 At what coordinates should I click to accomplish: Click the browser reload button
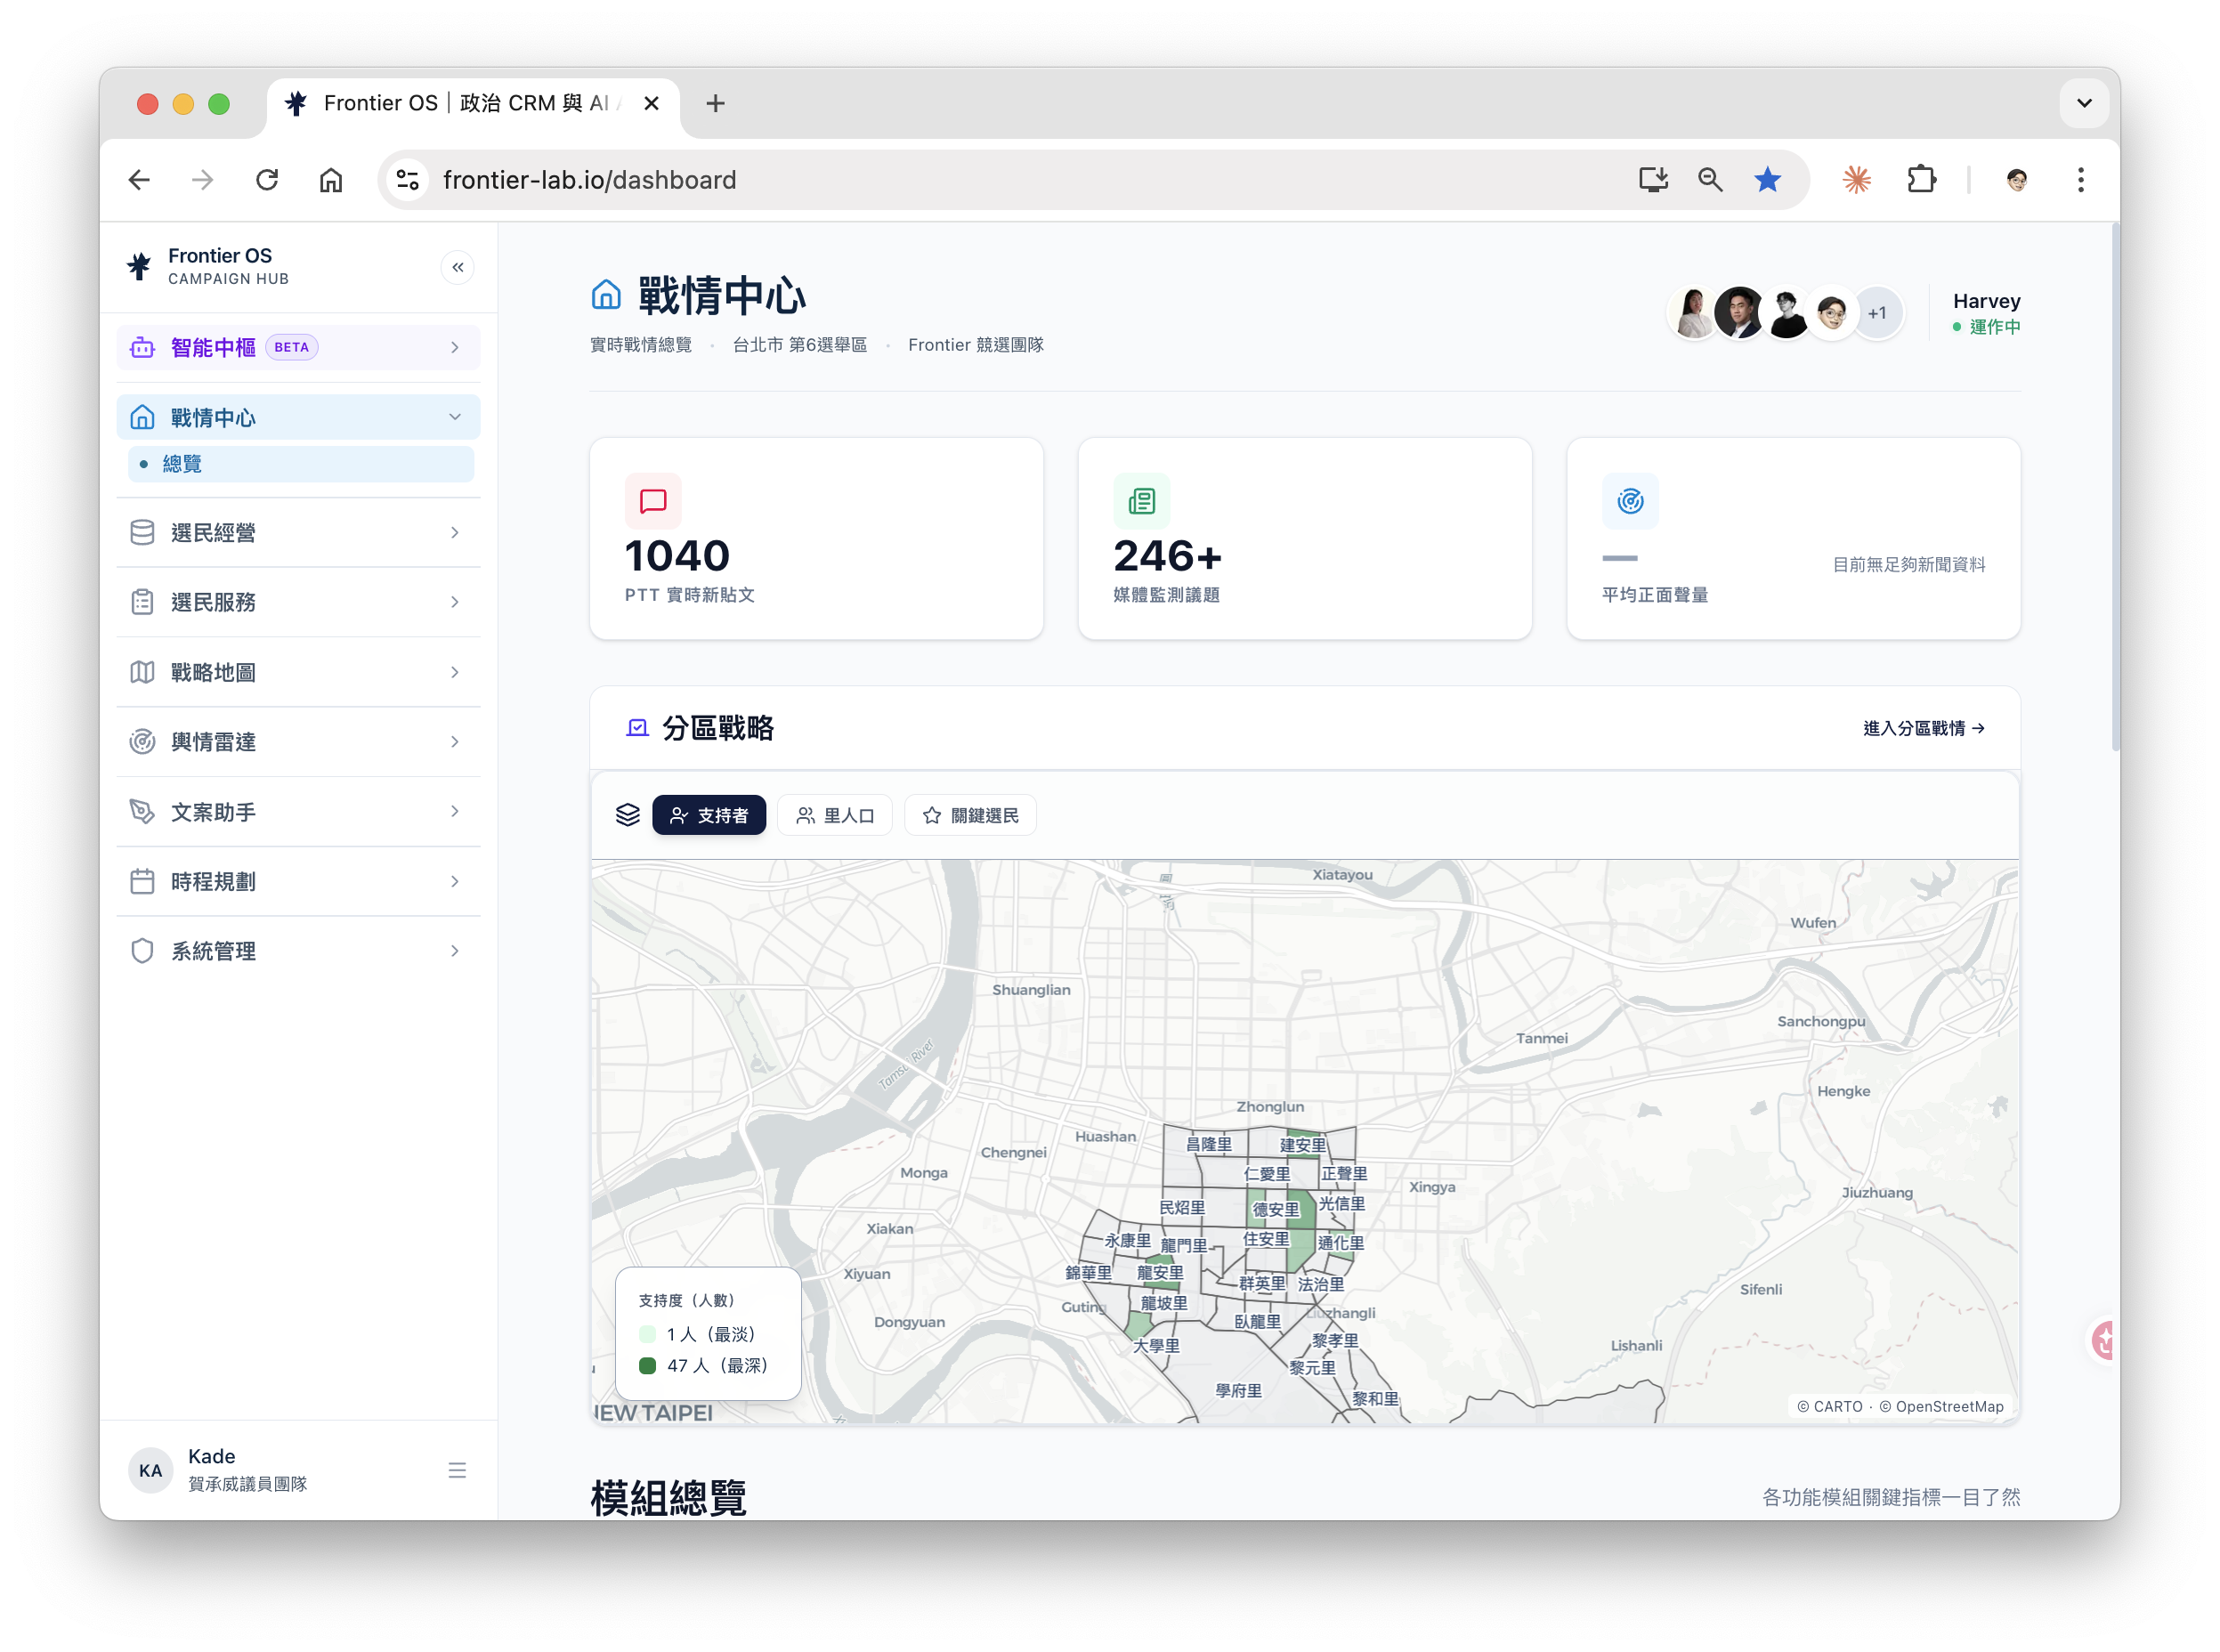[267, 180]
